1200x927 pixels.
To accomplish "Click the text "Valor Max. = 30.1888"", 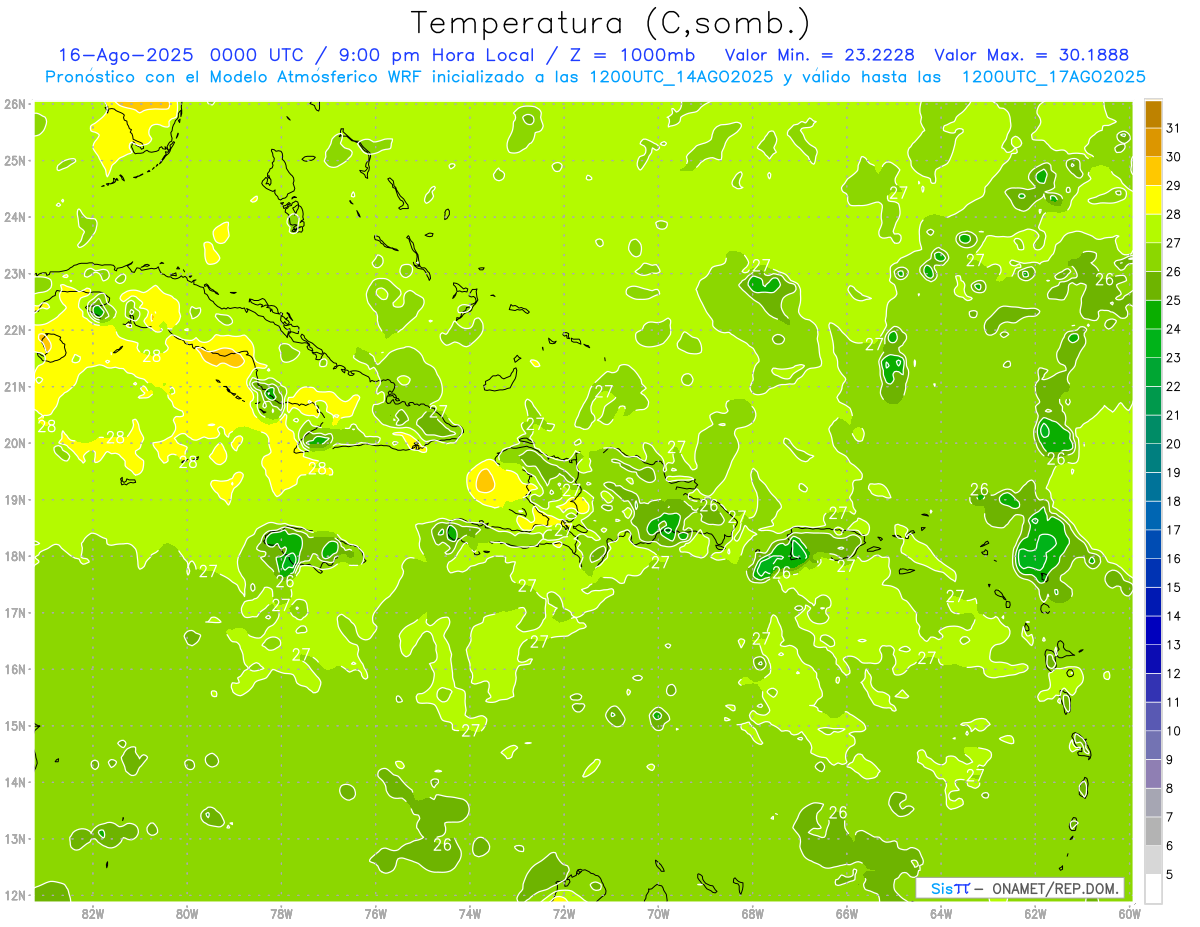I will [1031, 55].
